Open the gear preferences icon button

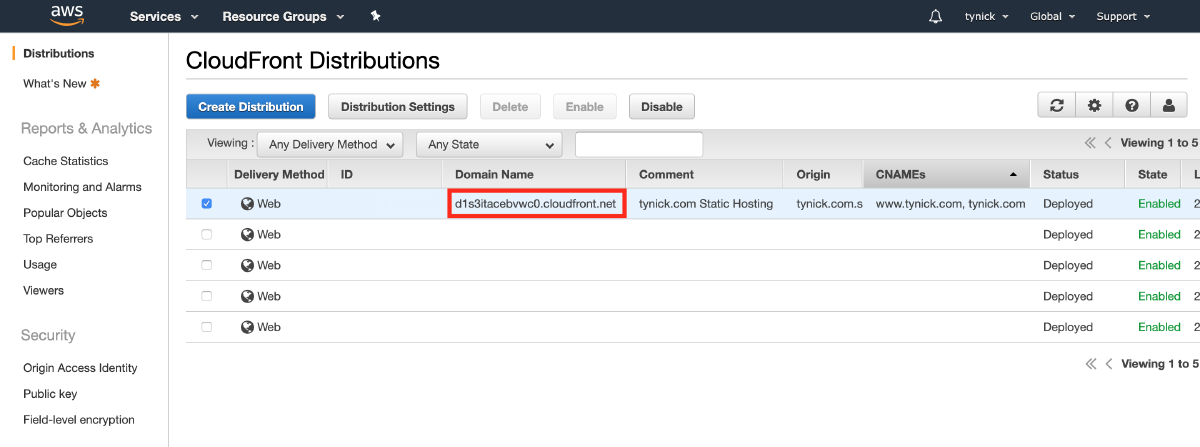1094,106
